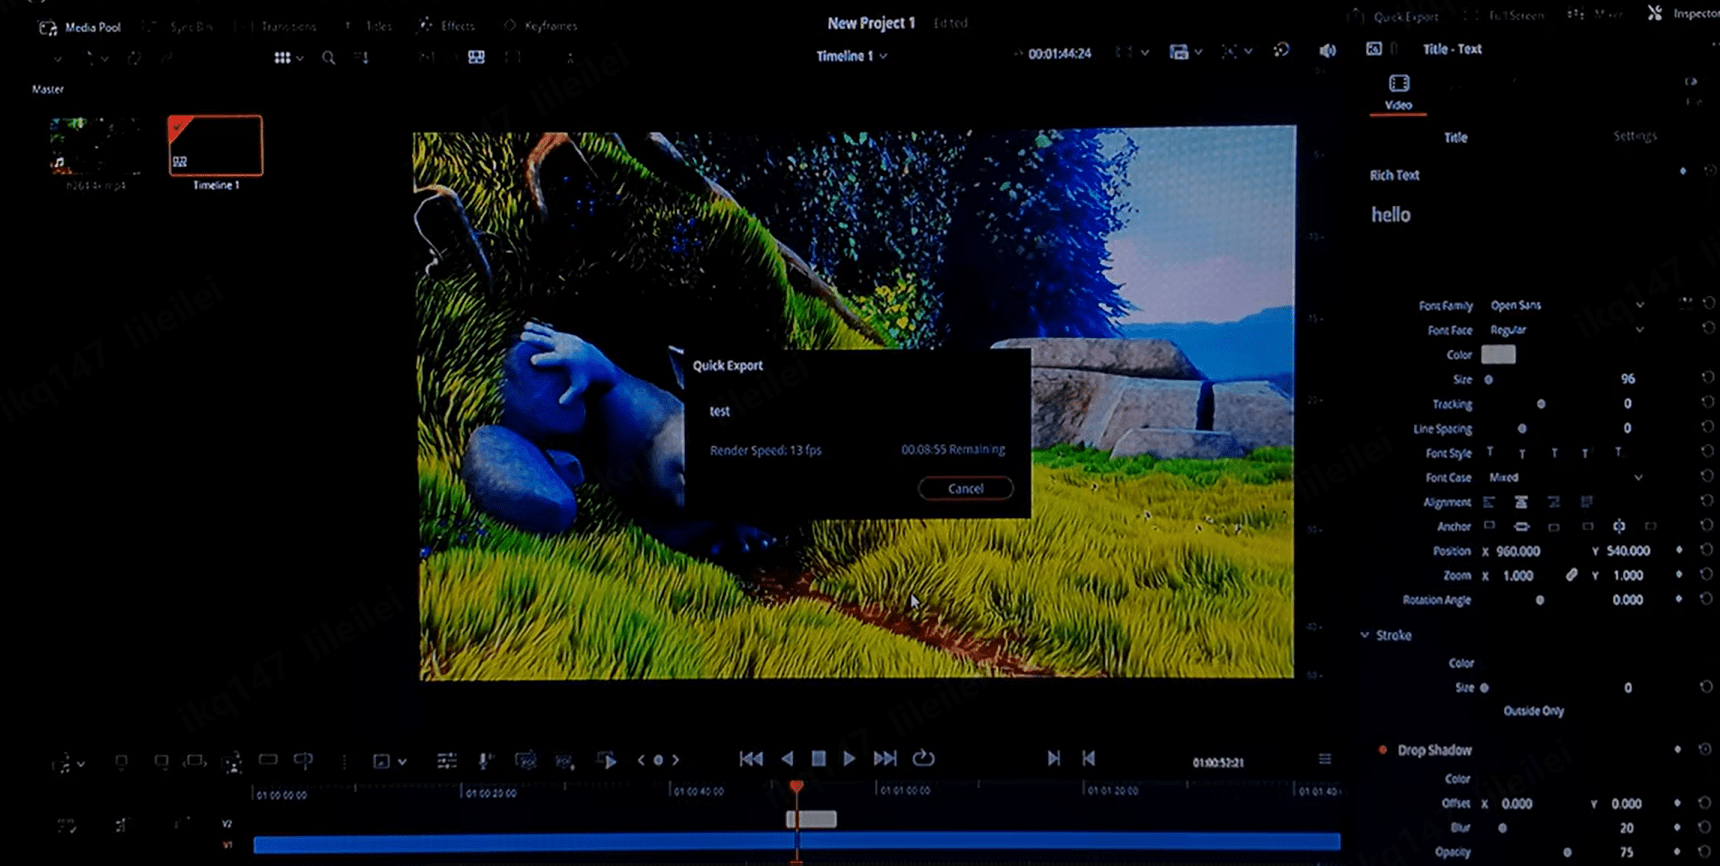Click the fast review play icon

click(x=606, y=761)
